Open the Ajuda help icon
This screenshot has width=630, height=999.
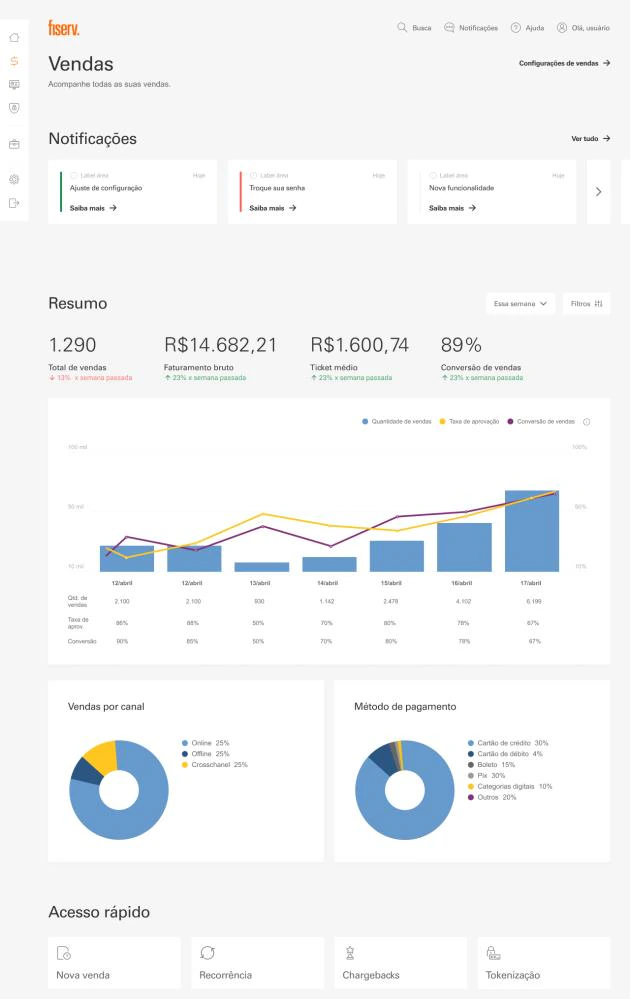(516, 28)
